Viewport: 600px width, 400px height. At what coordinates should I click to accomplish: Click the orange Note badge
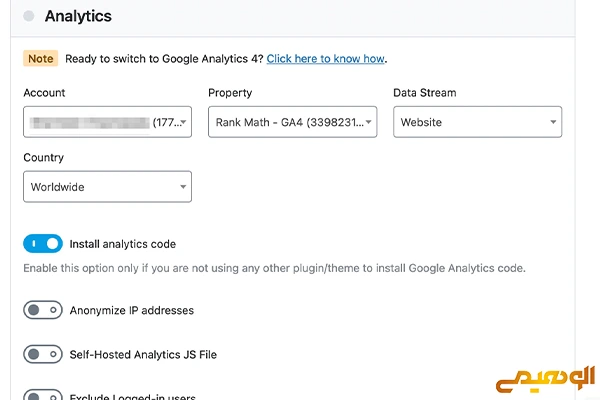41,59
